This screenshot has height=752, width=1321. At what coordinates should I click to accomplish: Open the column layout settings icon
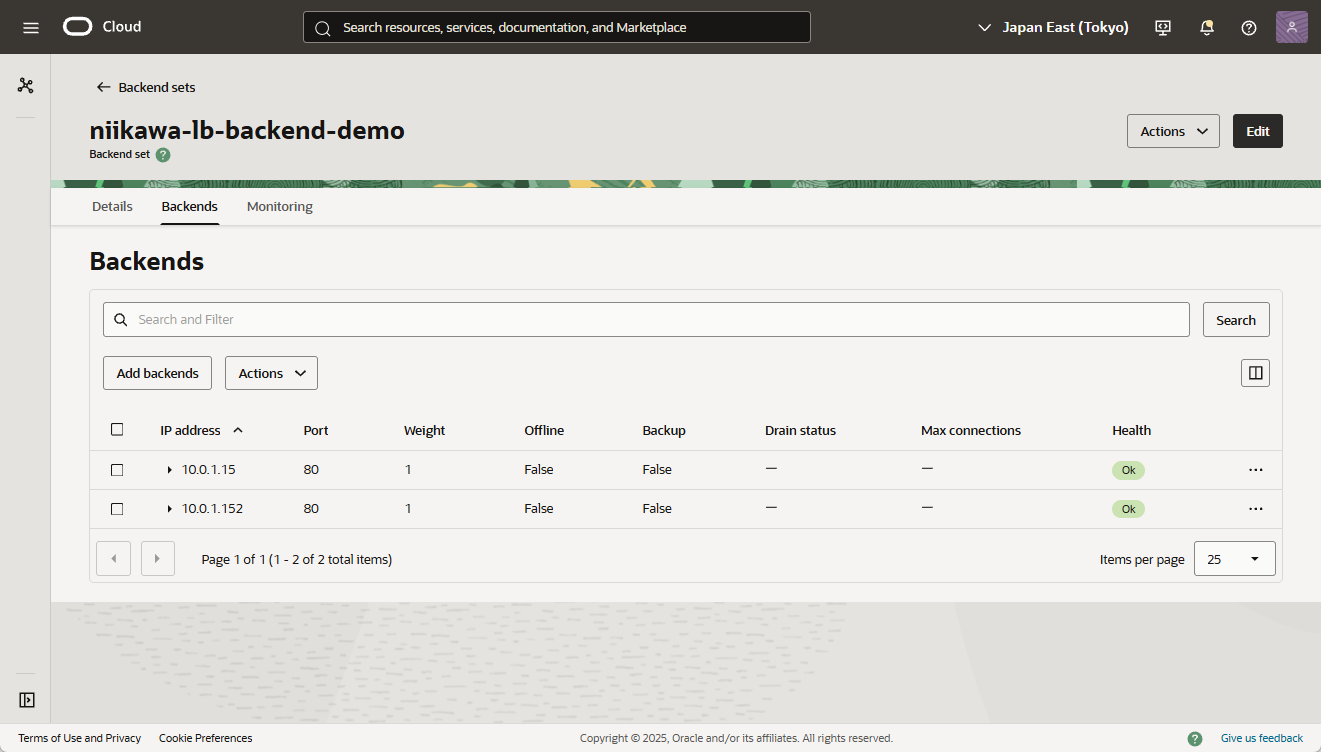point(1256,373)
